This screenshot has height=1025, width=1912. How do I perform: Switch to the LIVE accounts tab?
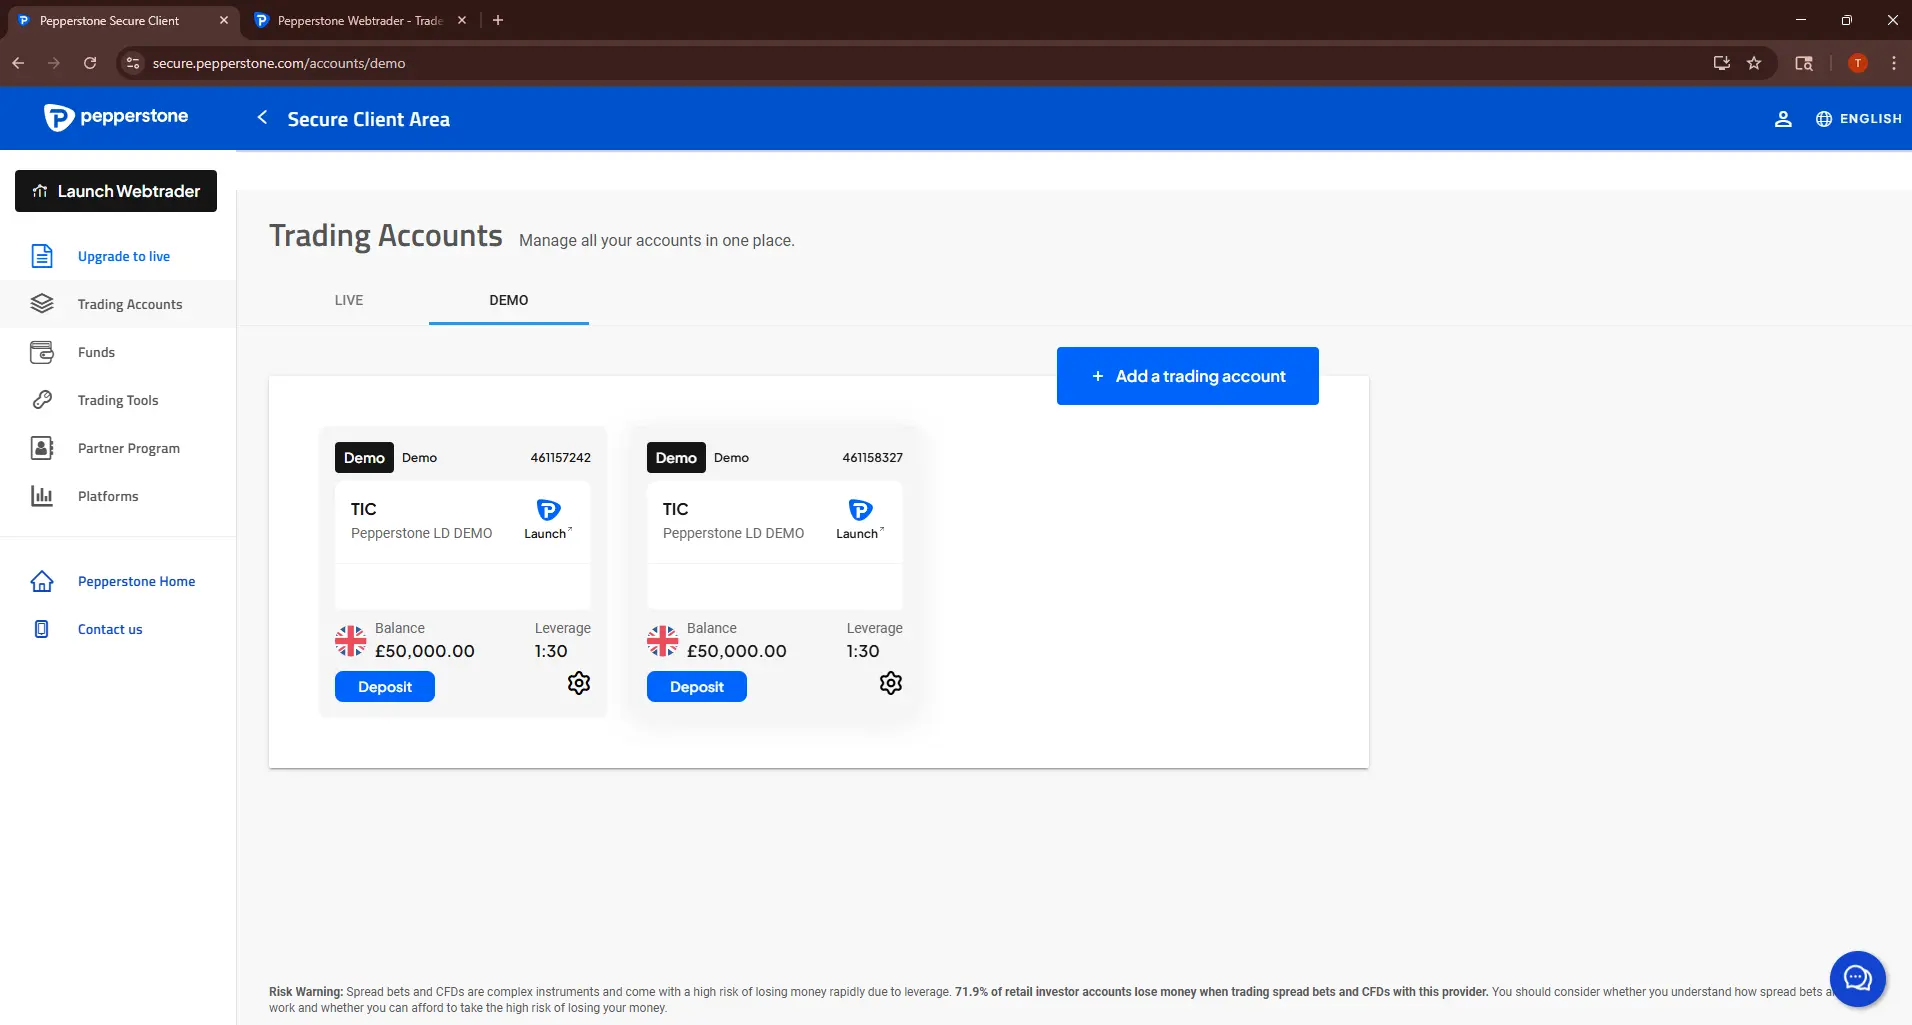coord(349,300)
